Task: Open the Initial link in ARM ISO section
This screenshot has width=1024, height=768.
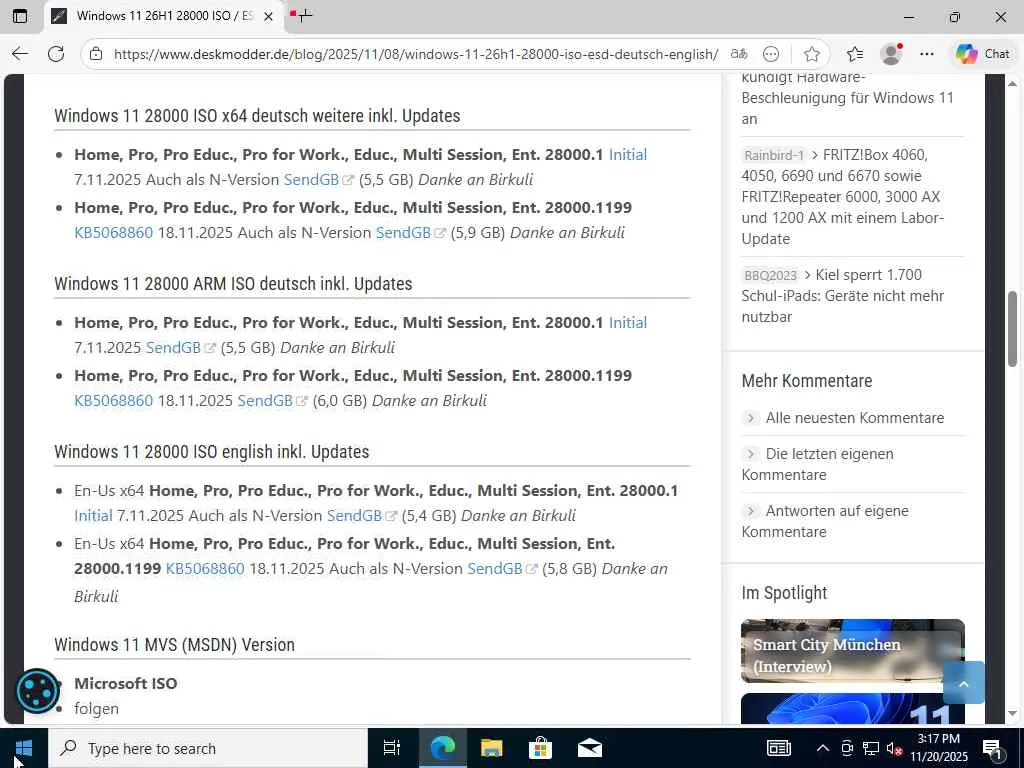Action: 628,323
